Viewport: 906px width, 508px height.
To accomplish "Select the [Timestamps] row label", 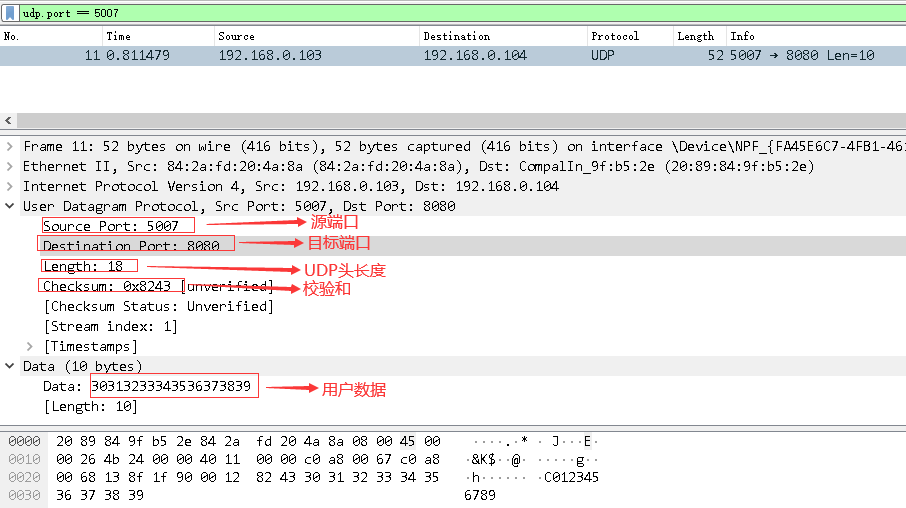I will [x=91, y=346].
